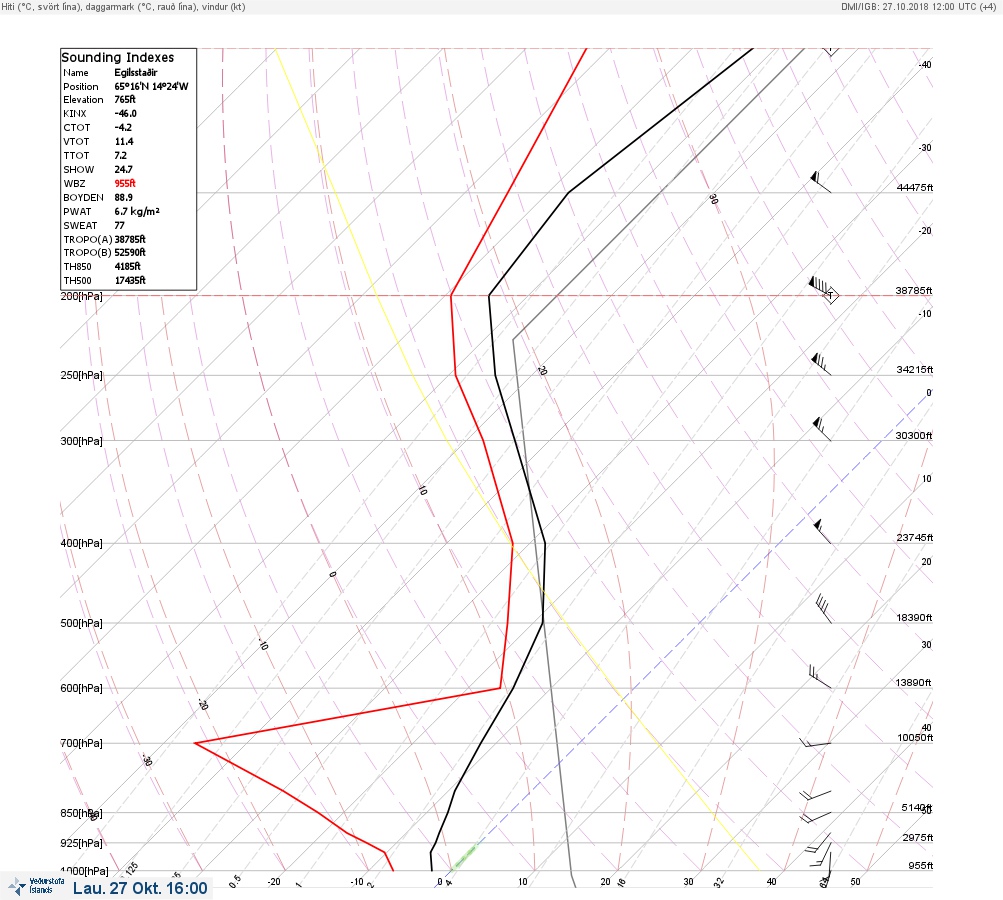Click the SWEAT value '77'
This screenshot has height=900, width=1003.
coord(120,225)
